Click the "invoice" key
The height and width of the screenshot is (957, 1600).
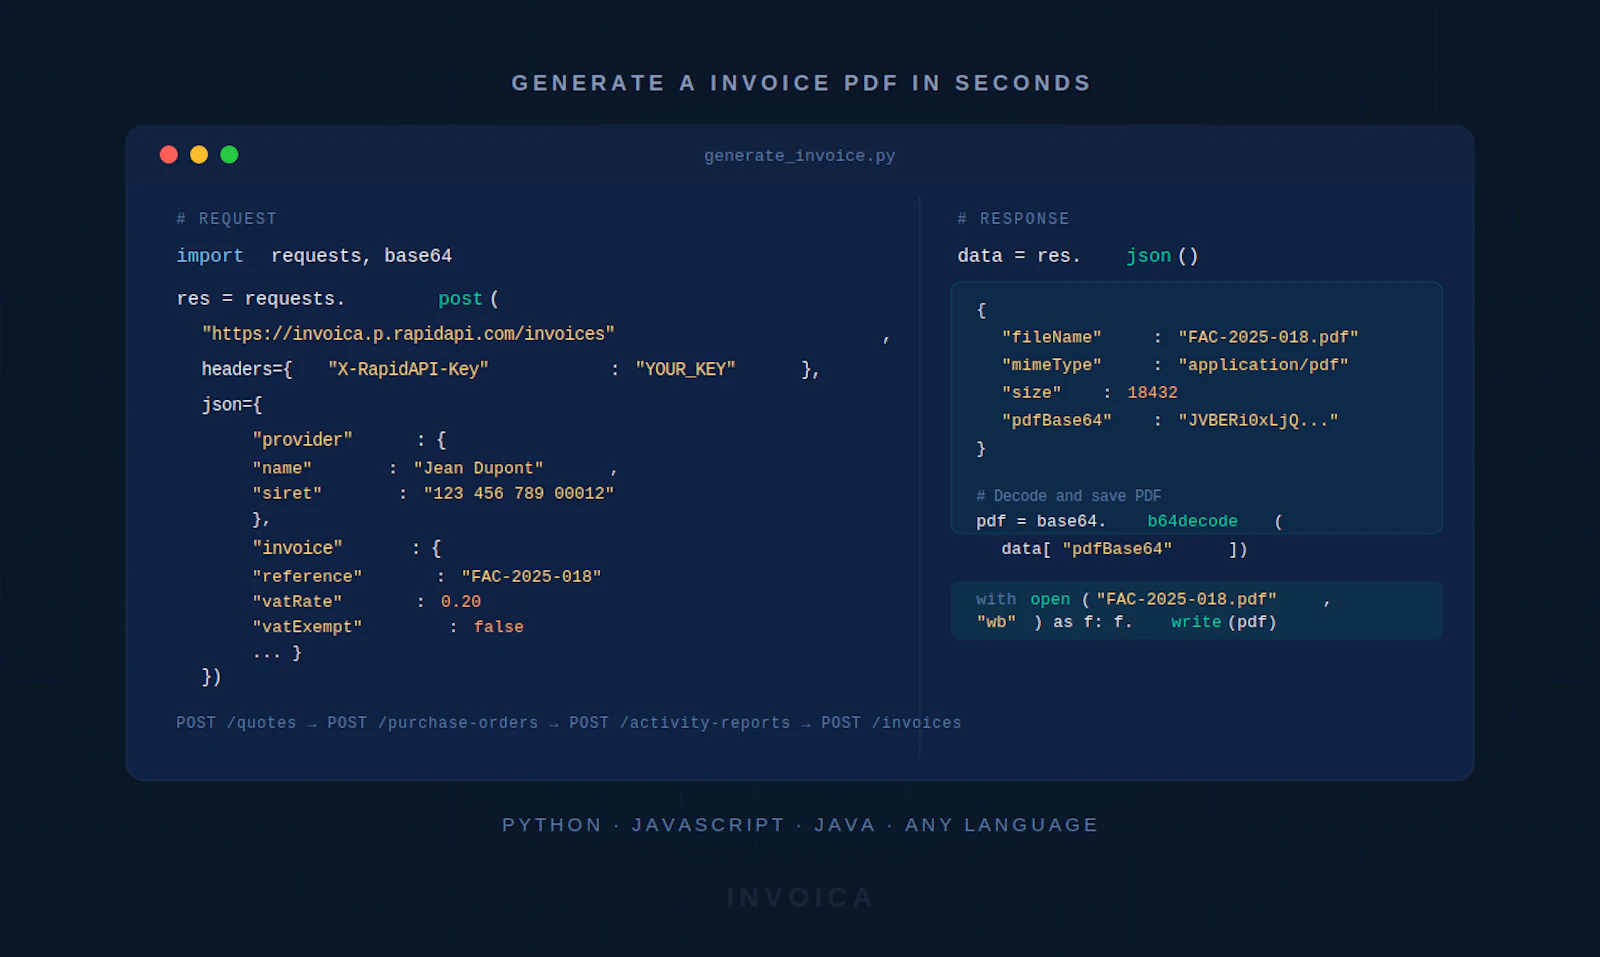(297, 548)
